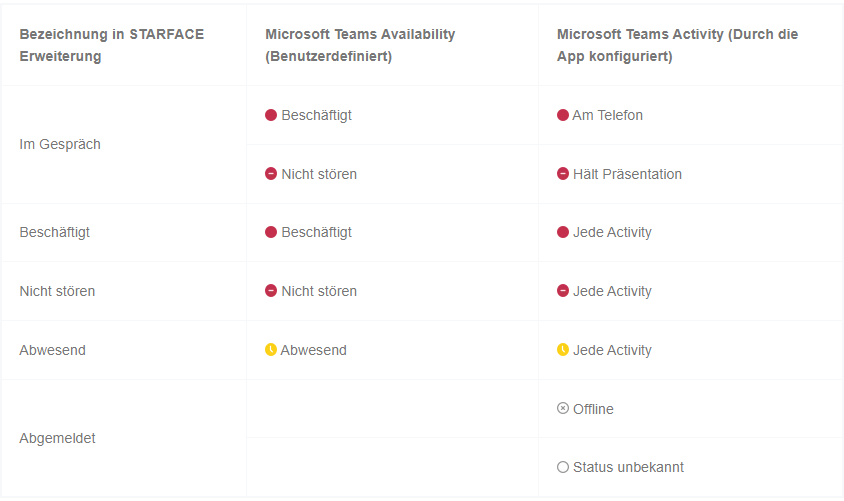The image size is (844, 501).
Task: Click the crossed-circle Offline status icon
Action: 563,409
